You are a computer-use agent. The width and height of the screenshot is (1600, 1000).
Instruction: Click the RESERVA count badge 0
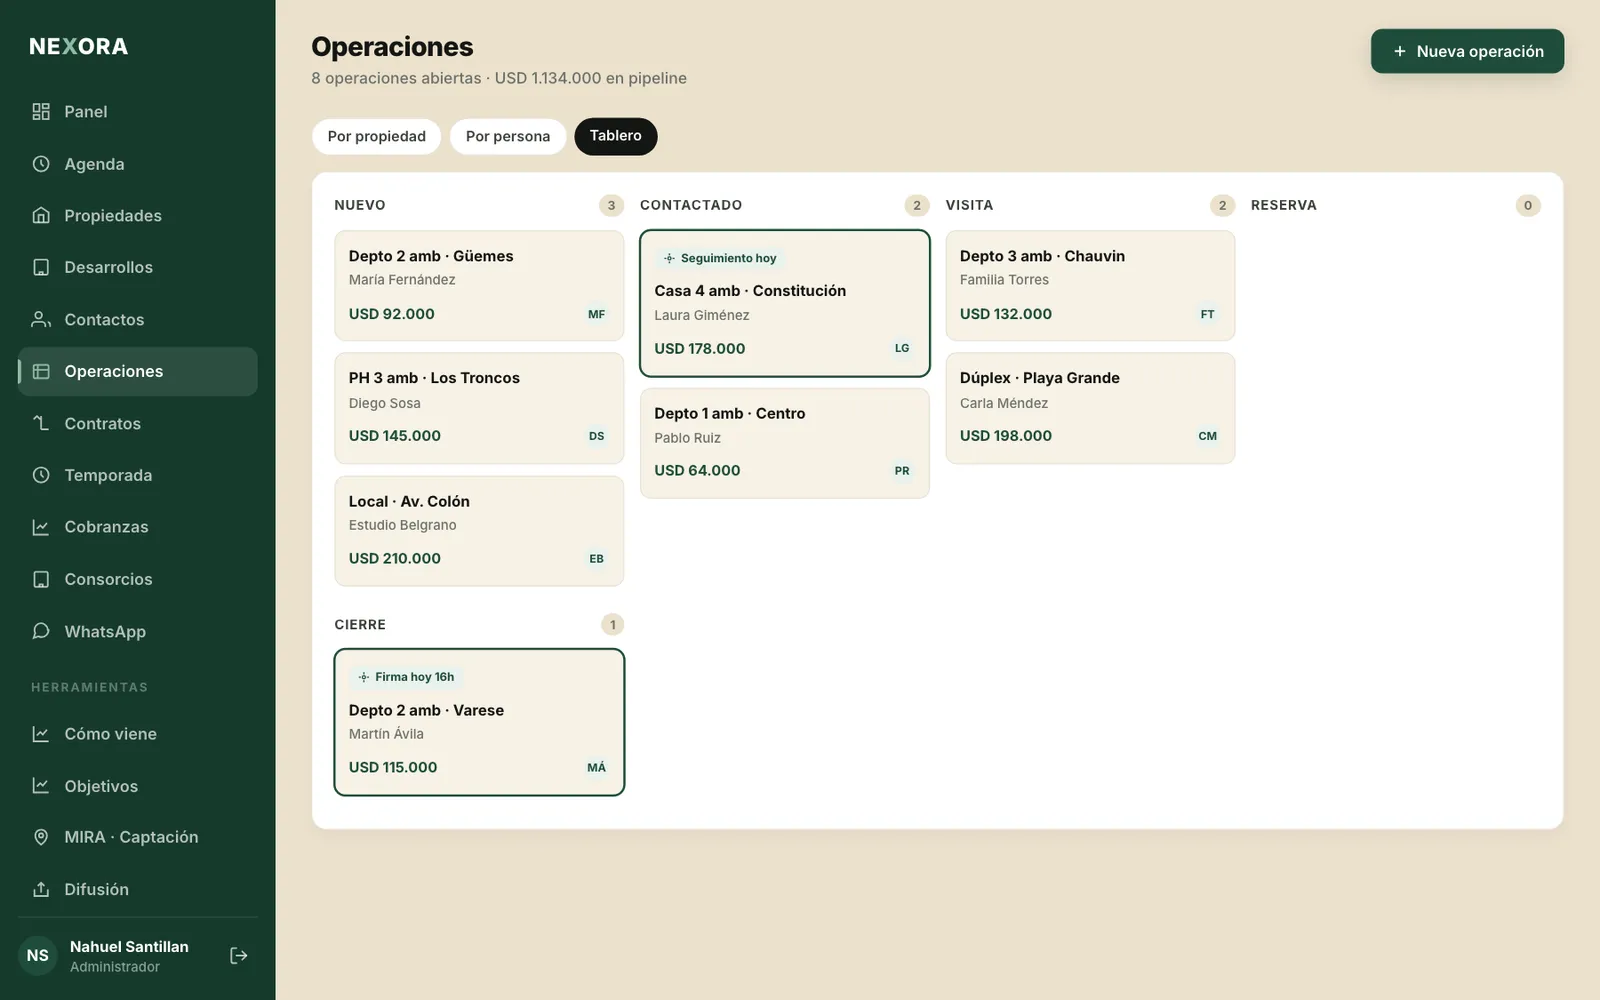[1528, 205]
